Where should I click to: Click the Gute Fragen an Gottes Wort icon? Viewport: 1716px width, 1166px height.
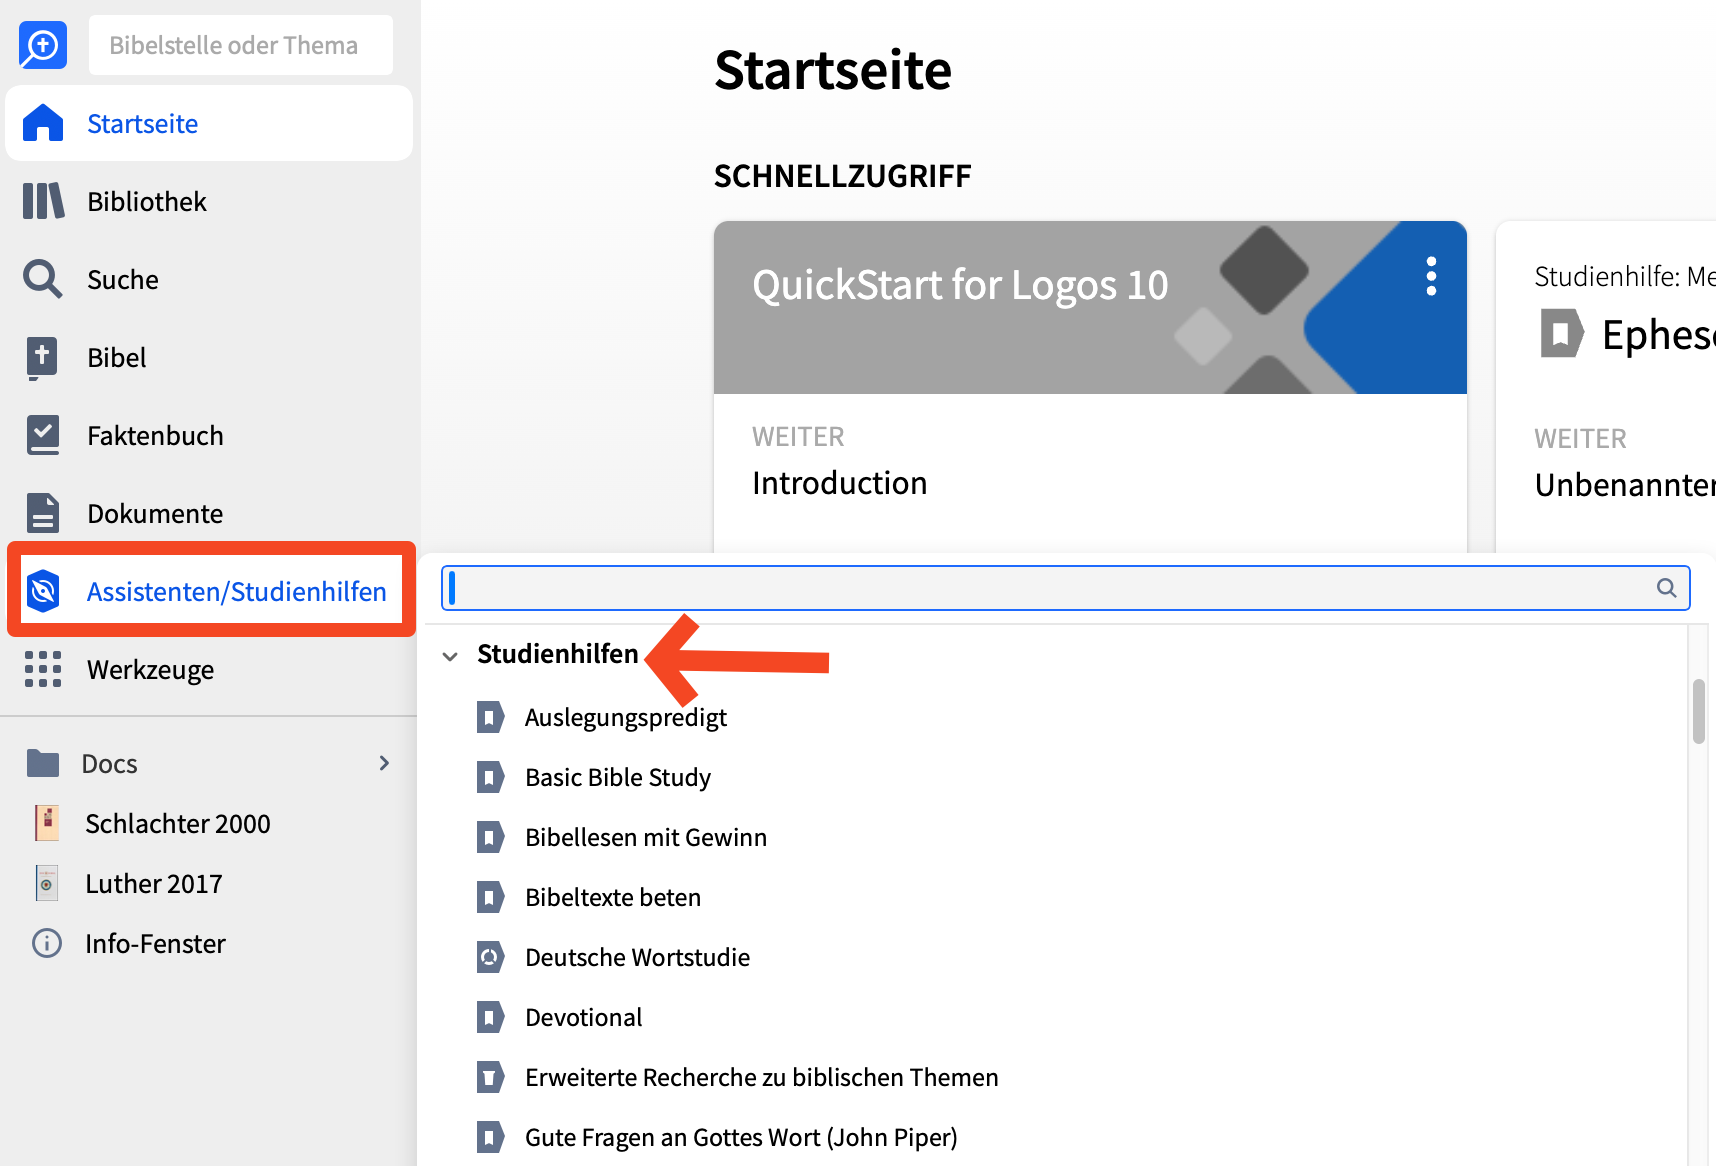(490, 1137)
